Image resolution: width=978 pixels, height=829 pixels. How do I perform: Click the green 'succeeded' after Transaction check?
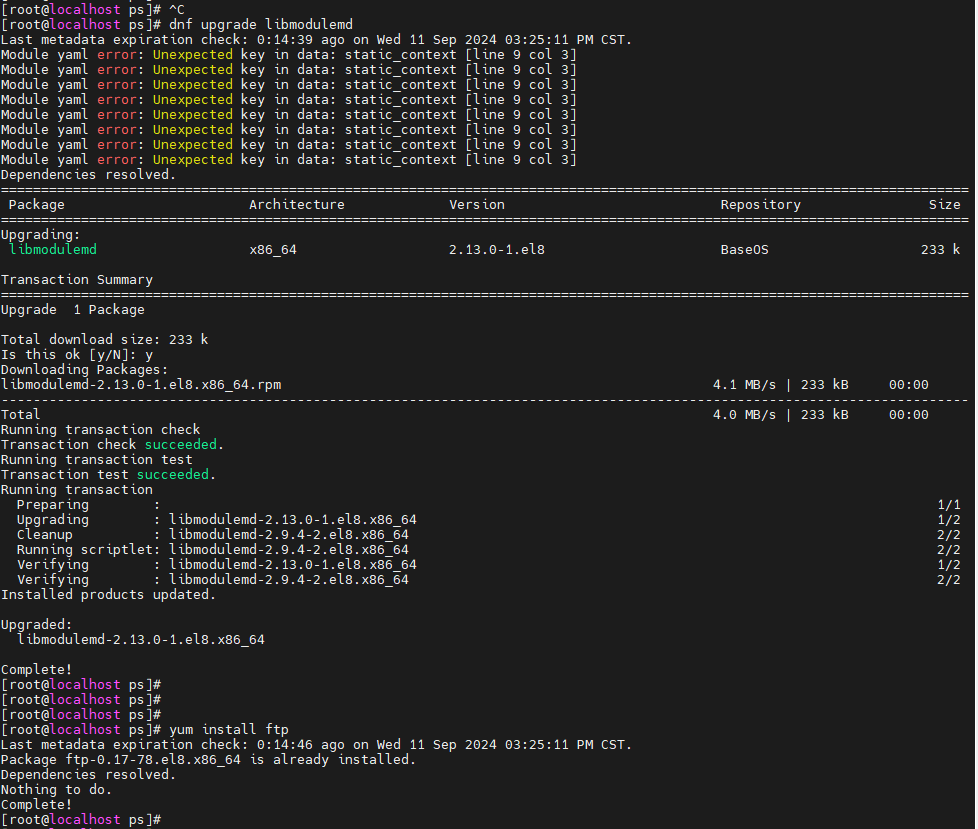[x=180, y=444]
